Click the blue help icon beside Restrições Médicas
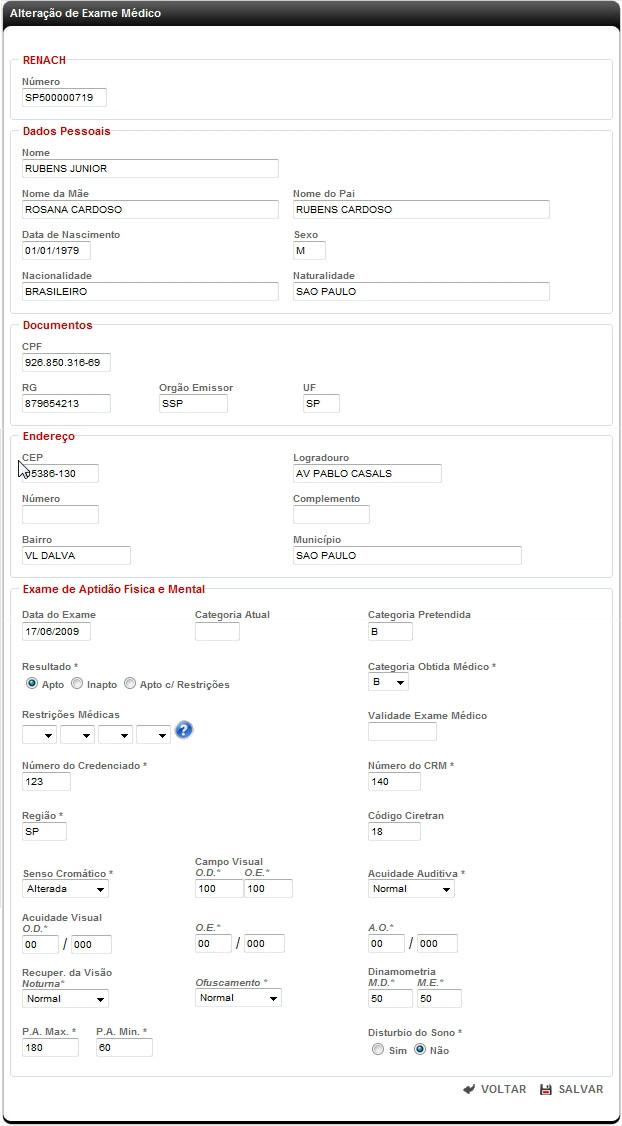Viewport: 622px width, 1126px height. coord(183,730)
